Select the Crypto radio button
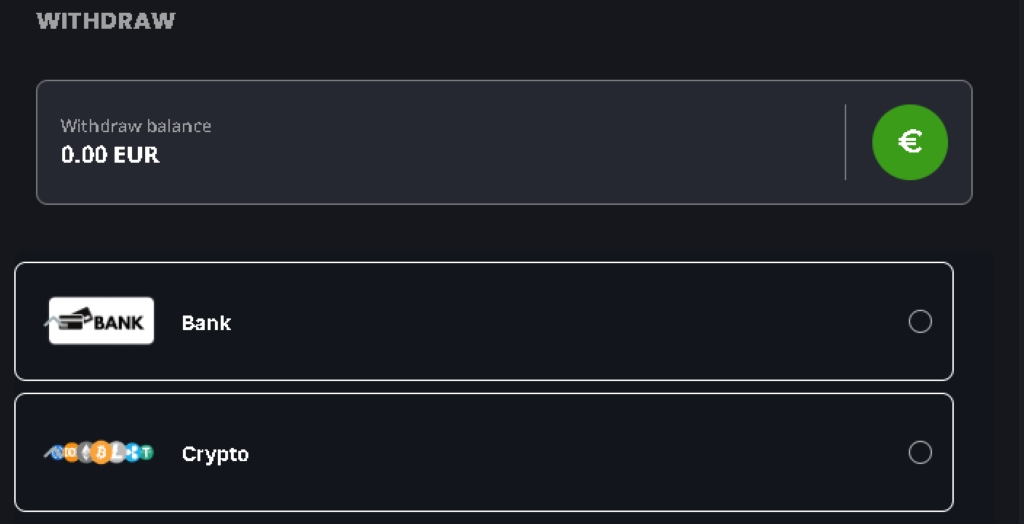 tap(920, 453)
